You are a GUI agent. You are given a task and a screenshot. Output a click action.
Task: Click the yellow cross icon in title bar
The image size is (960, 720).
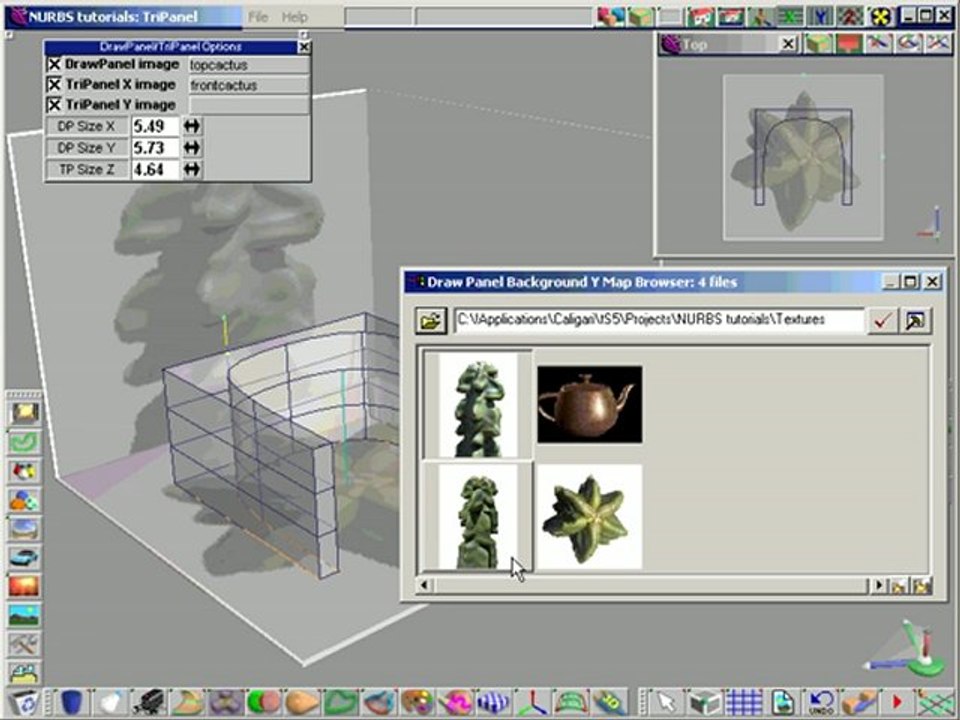pos(880,17)
